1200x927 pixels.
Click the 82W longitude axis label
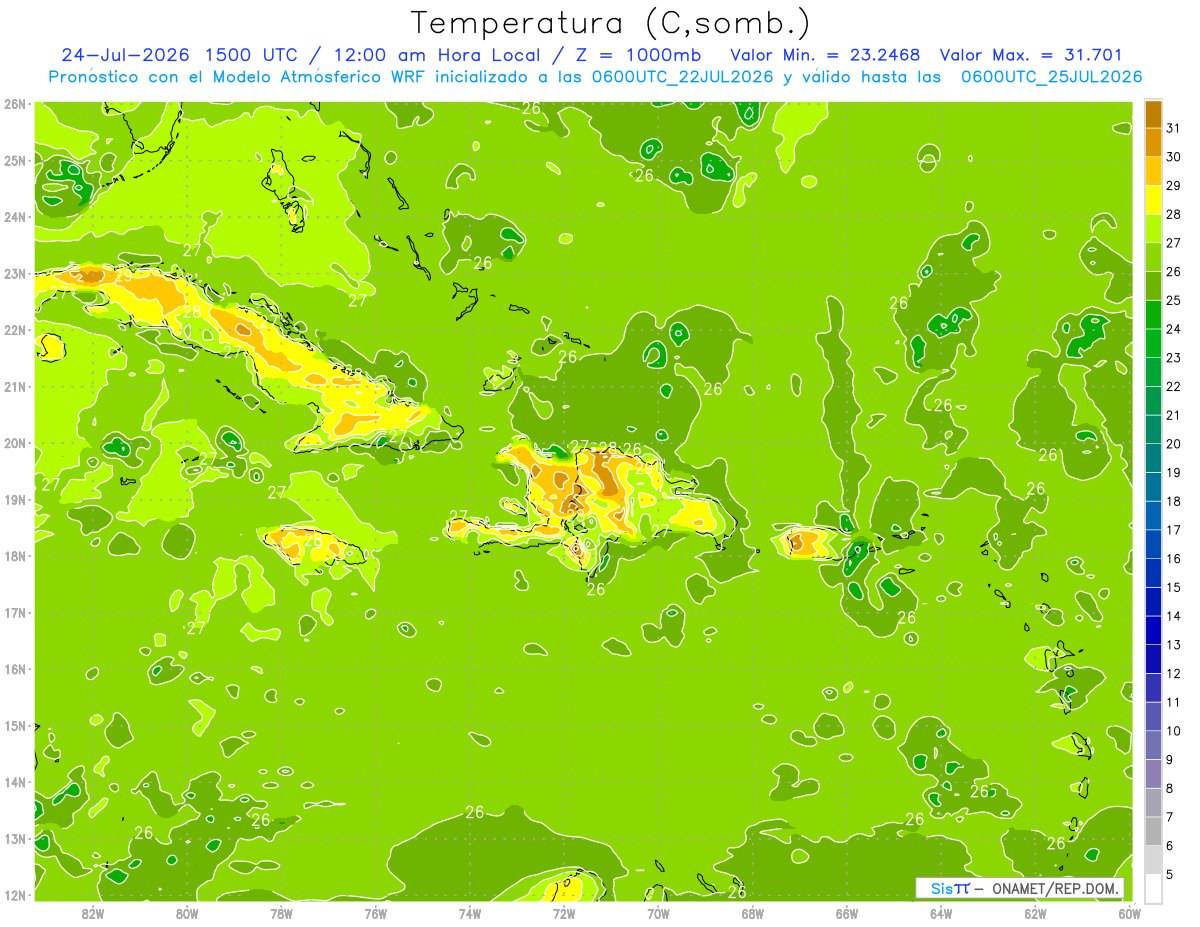[93, 912]
